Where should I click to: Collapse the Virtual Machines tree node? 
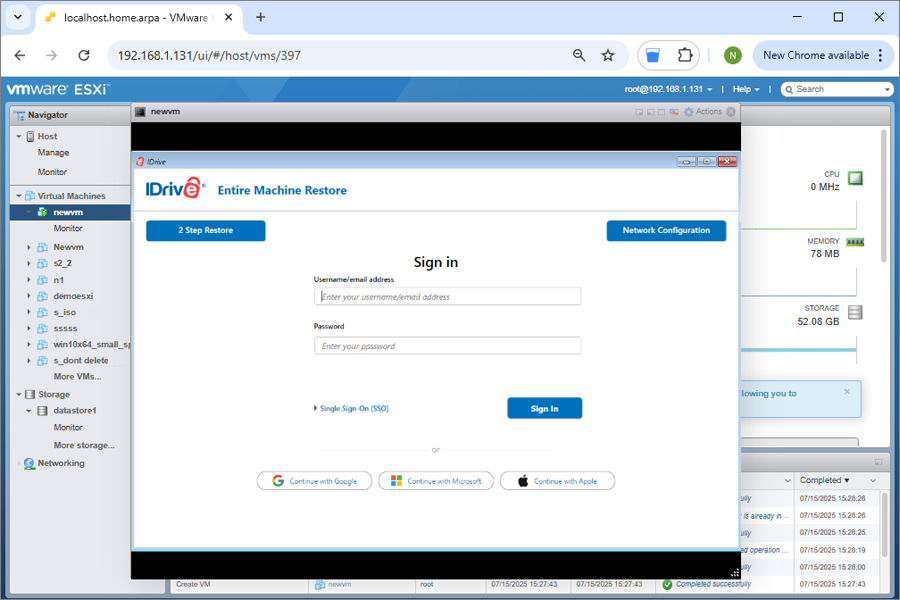[19, 196]
